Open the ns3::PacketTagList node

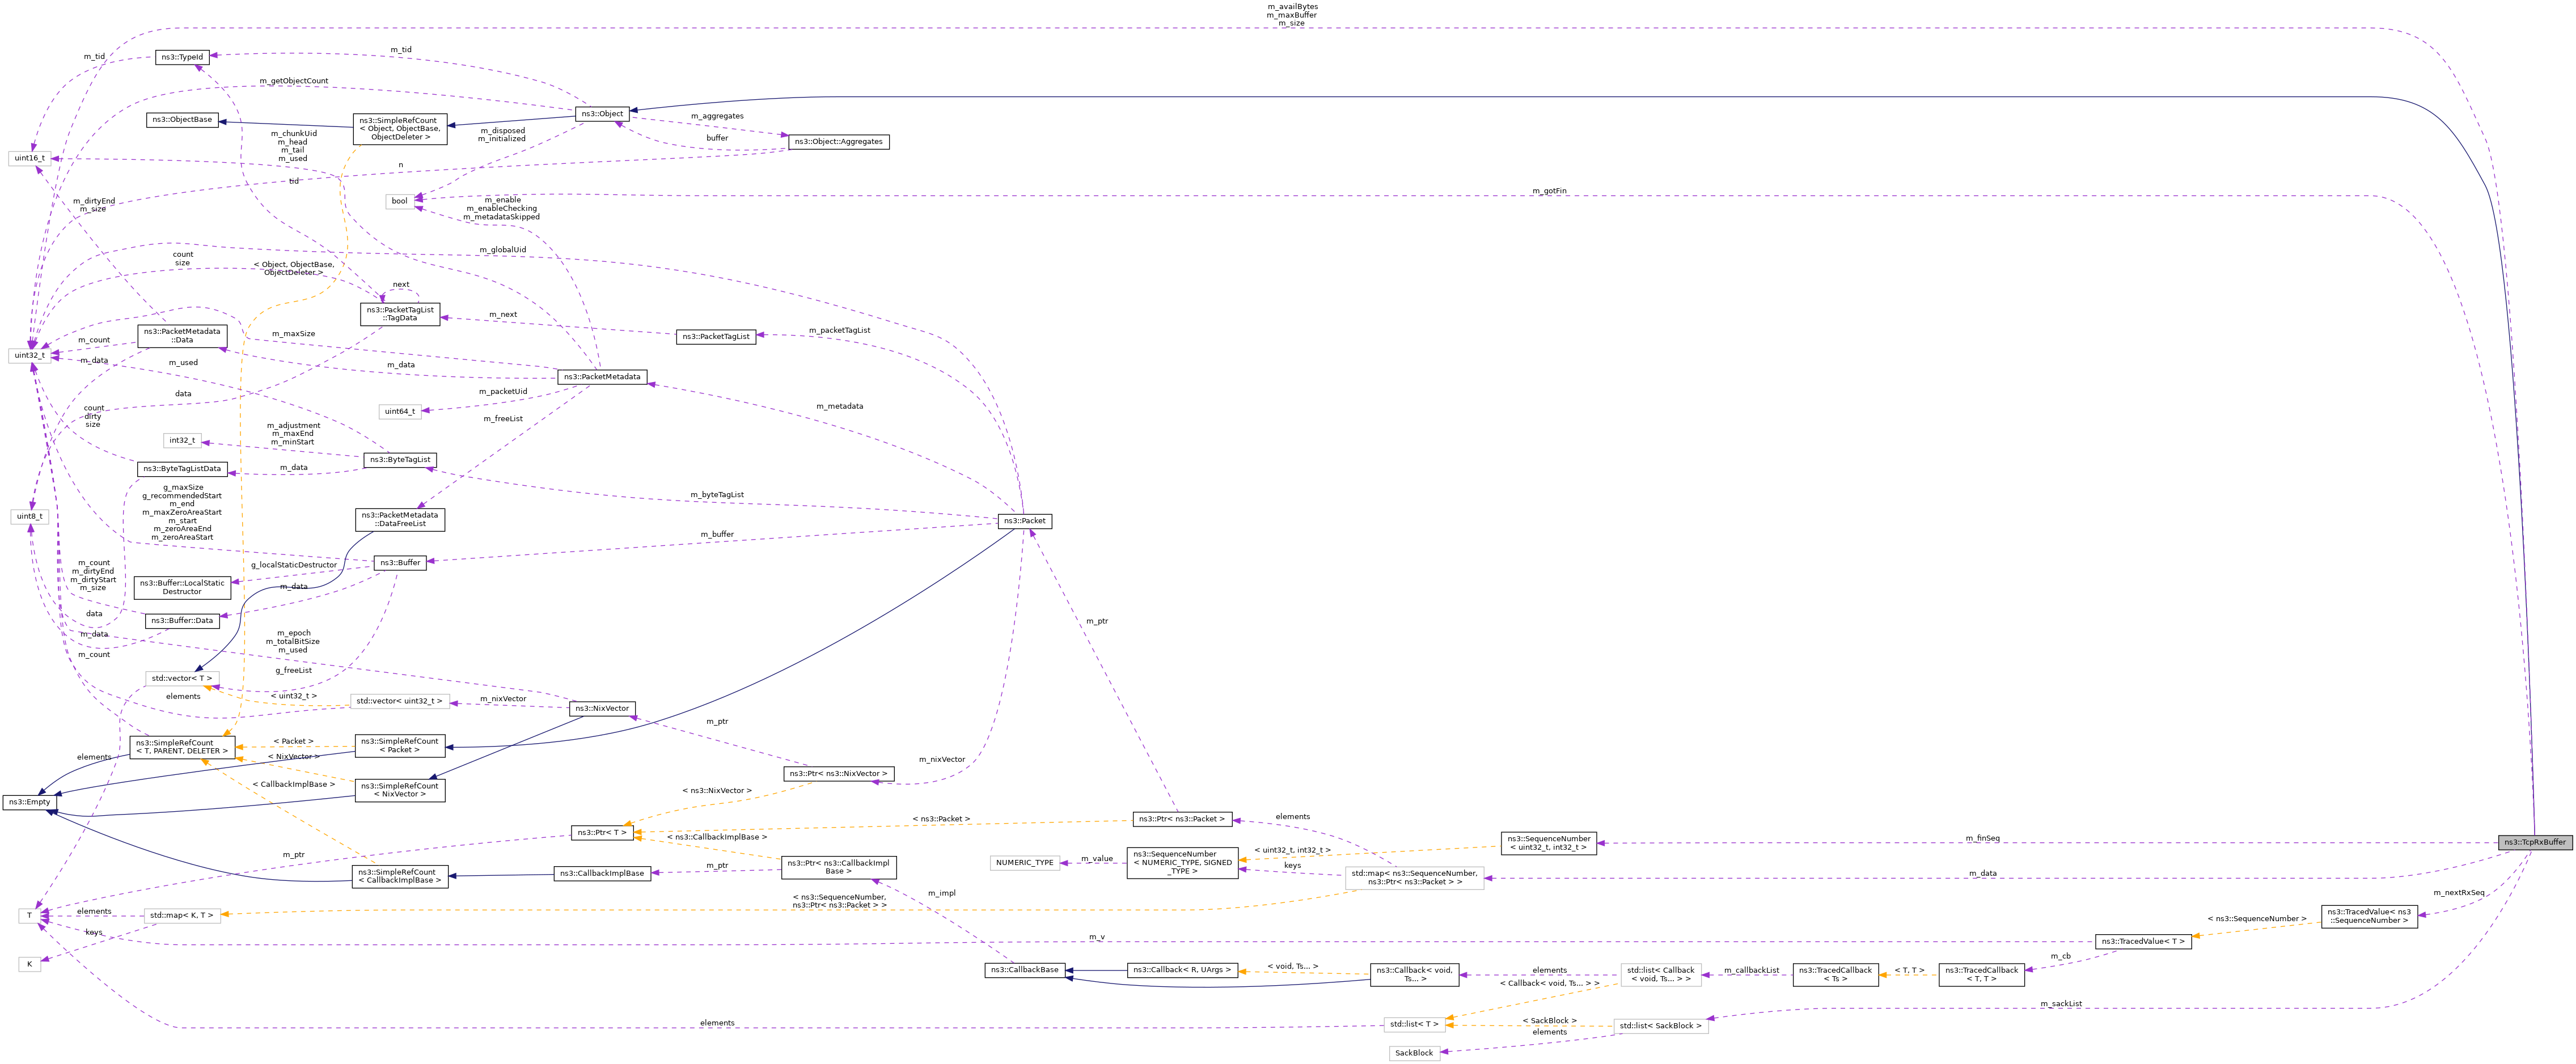[x=716, y=337]
